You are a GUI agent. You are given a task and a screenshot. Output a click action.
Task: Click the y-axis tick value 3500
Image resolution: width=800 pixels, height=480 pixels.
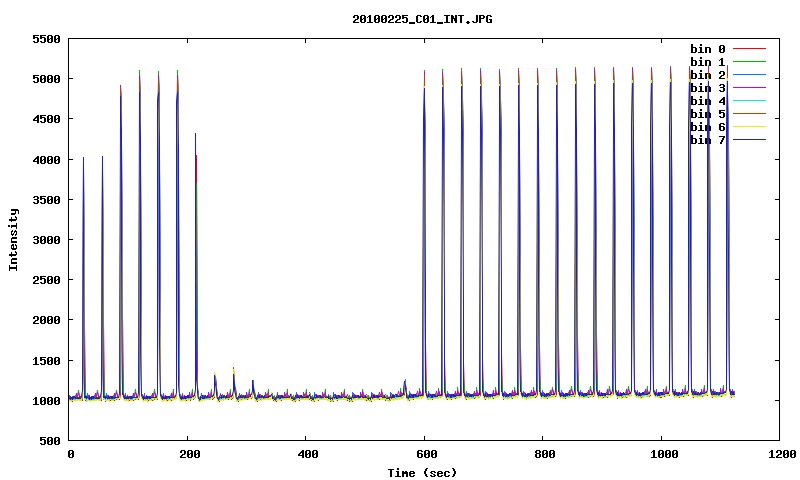pyautogui.click(x=46, y=200)
